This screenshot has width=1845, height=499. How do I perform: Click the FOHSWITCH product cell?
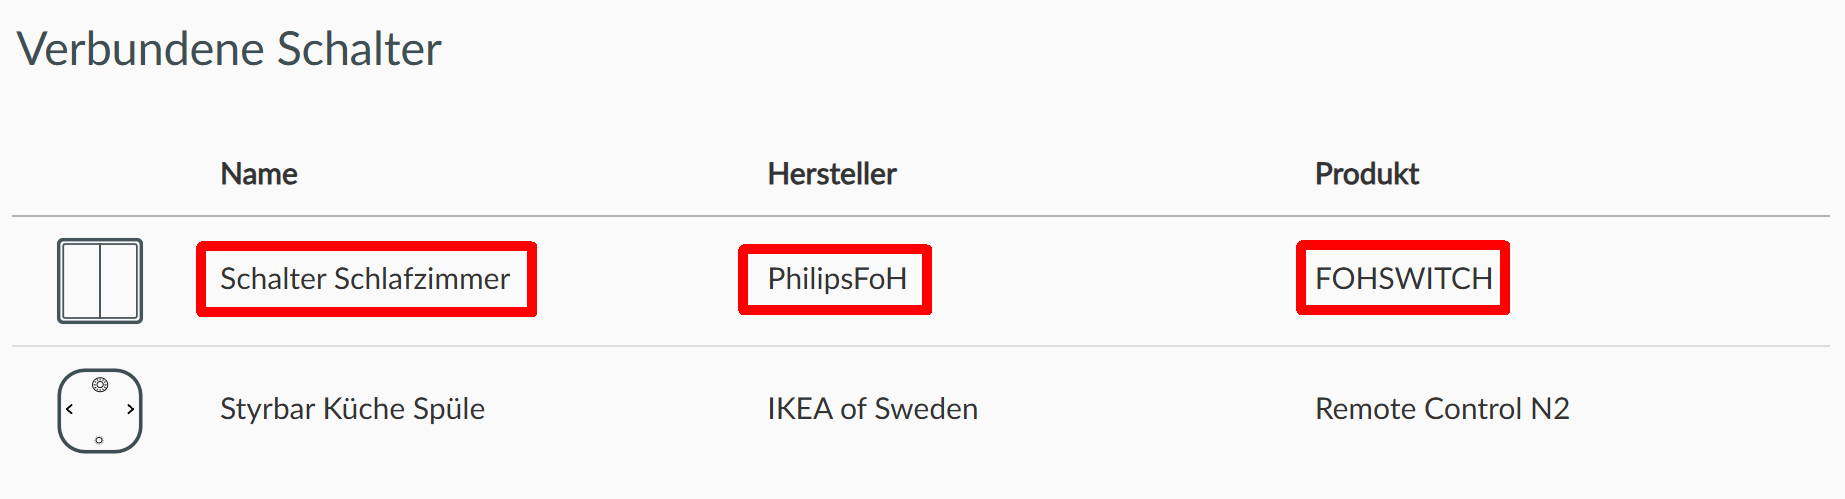(1403, 279)
